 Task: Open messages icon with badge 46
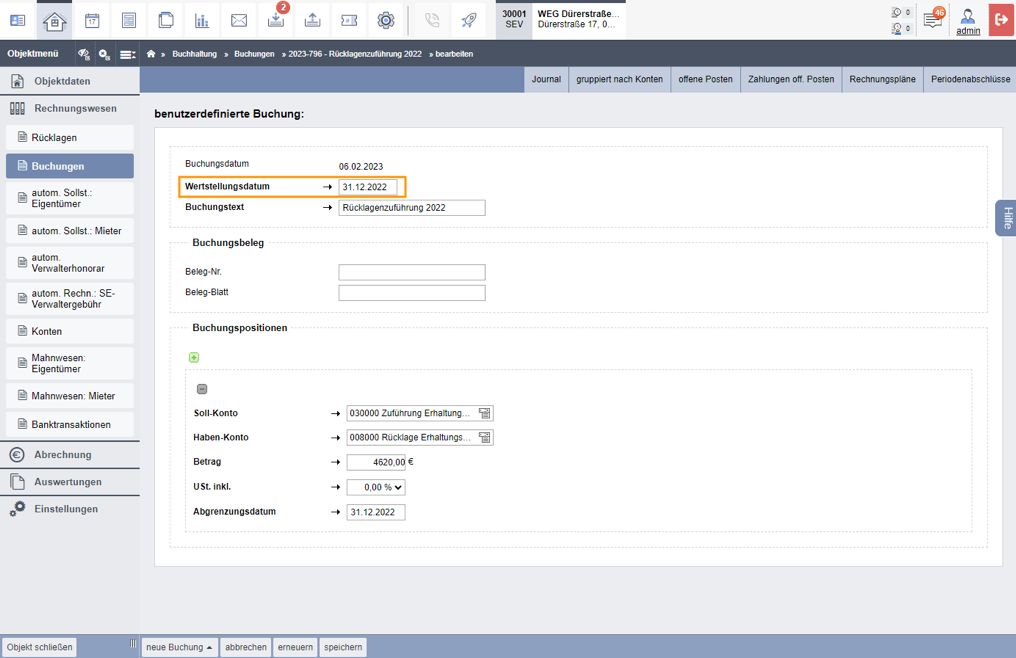(x=933, y=19)
